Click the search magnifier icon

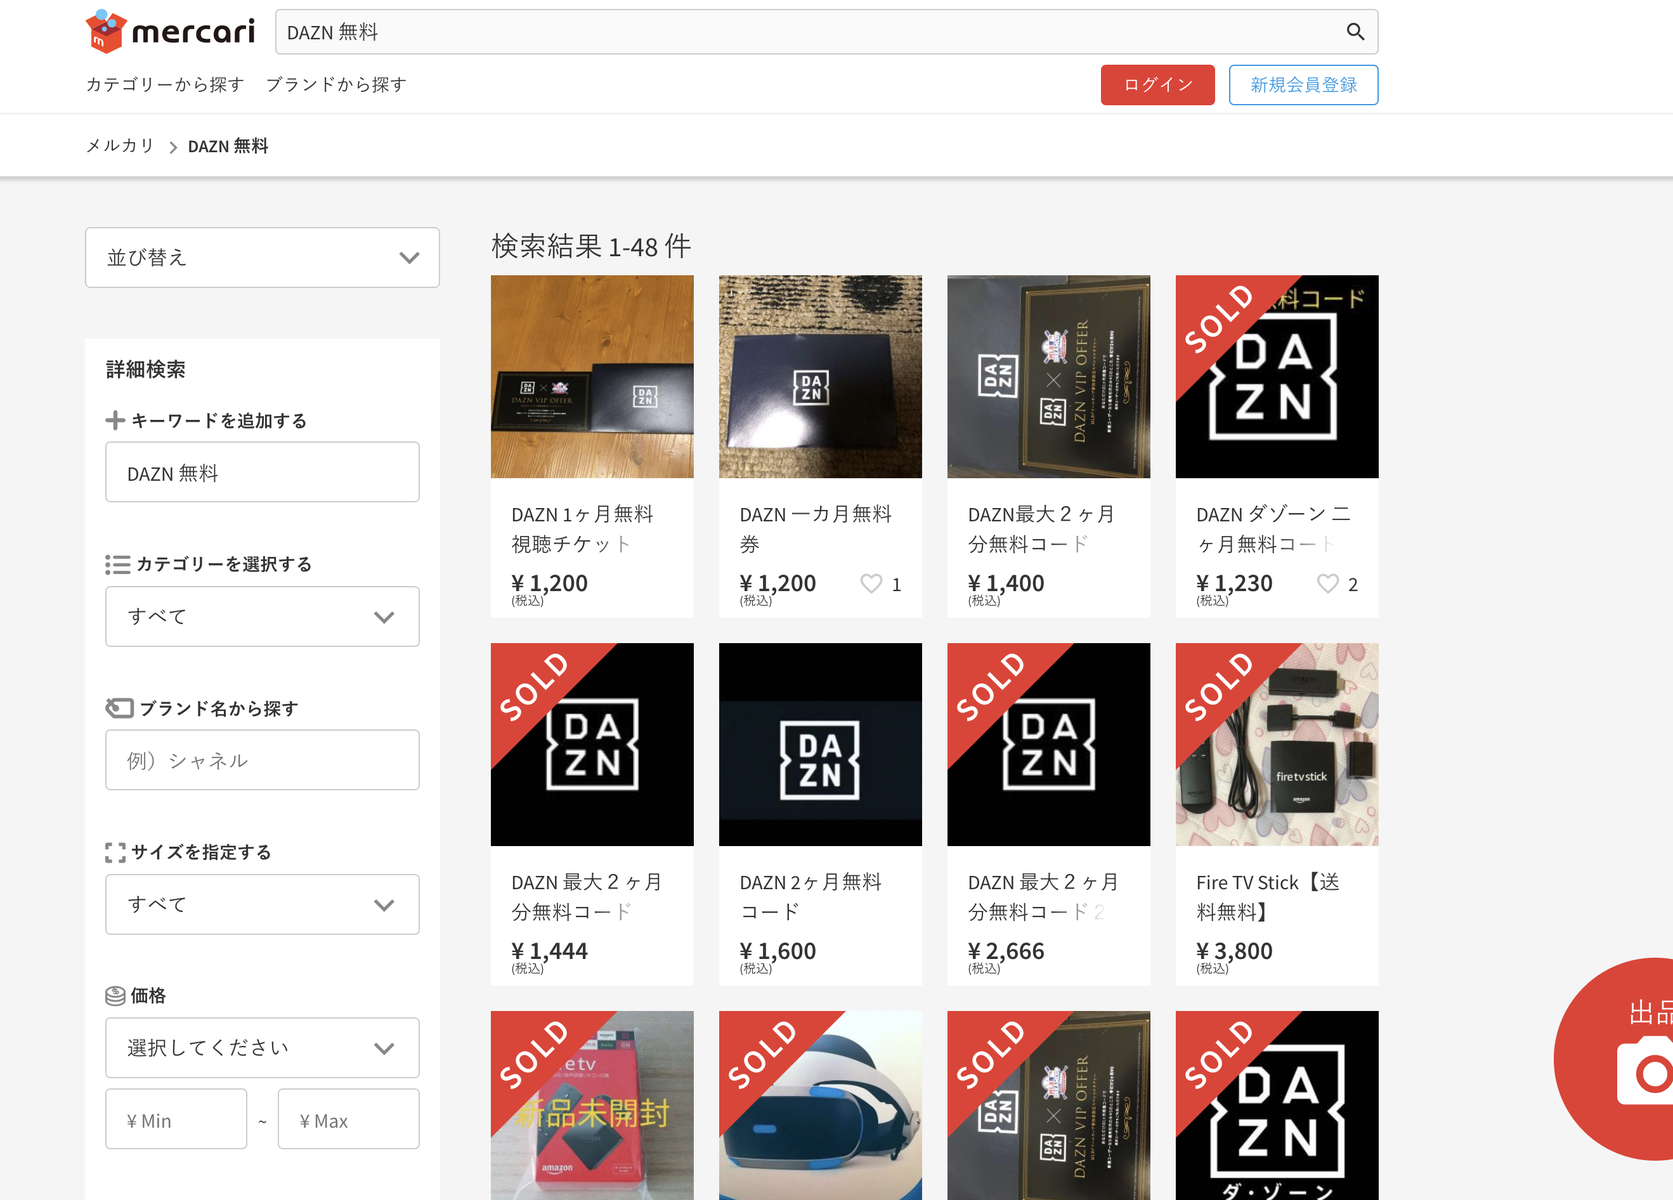coord(1355,32)
